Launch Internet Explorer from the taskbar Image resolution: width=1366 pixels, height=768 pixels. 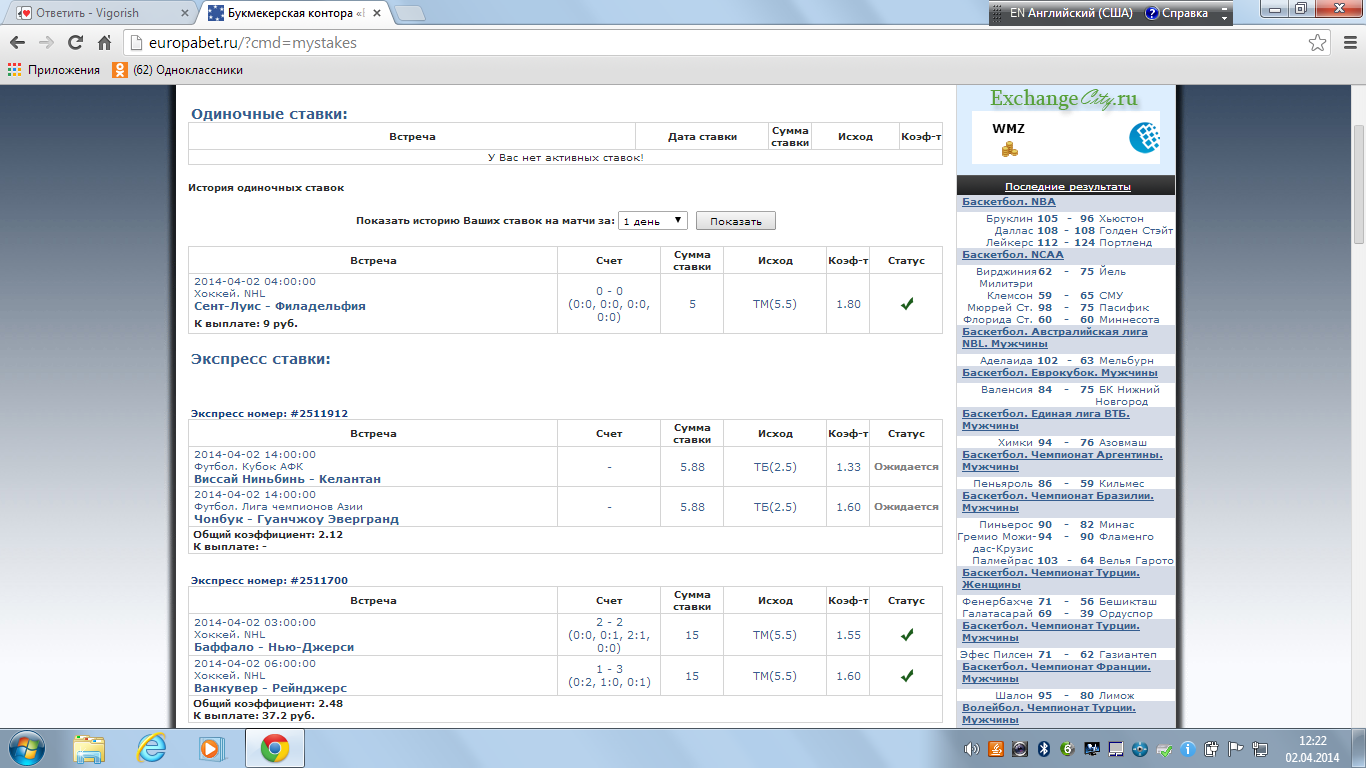pyautogui.click(x=151, y=748)
